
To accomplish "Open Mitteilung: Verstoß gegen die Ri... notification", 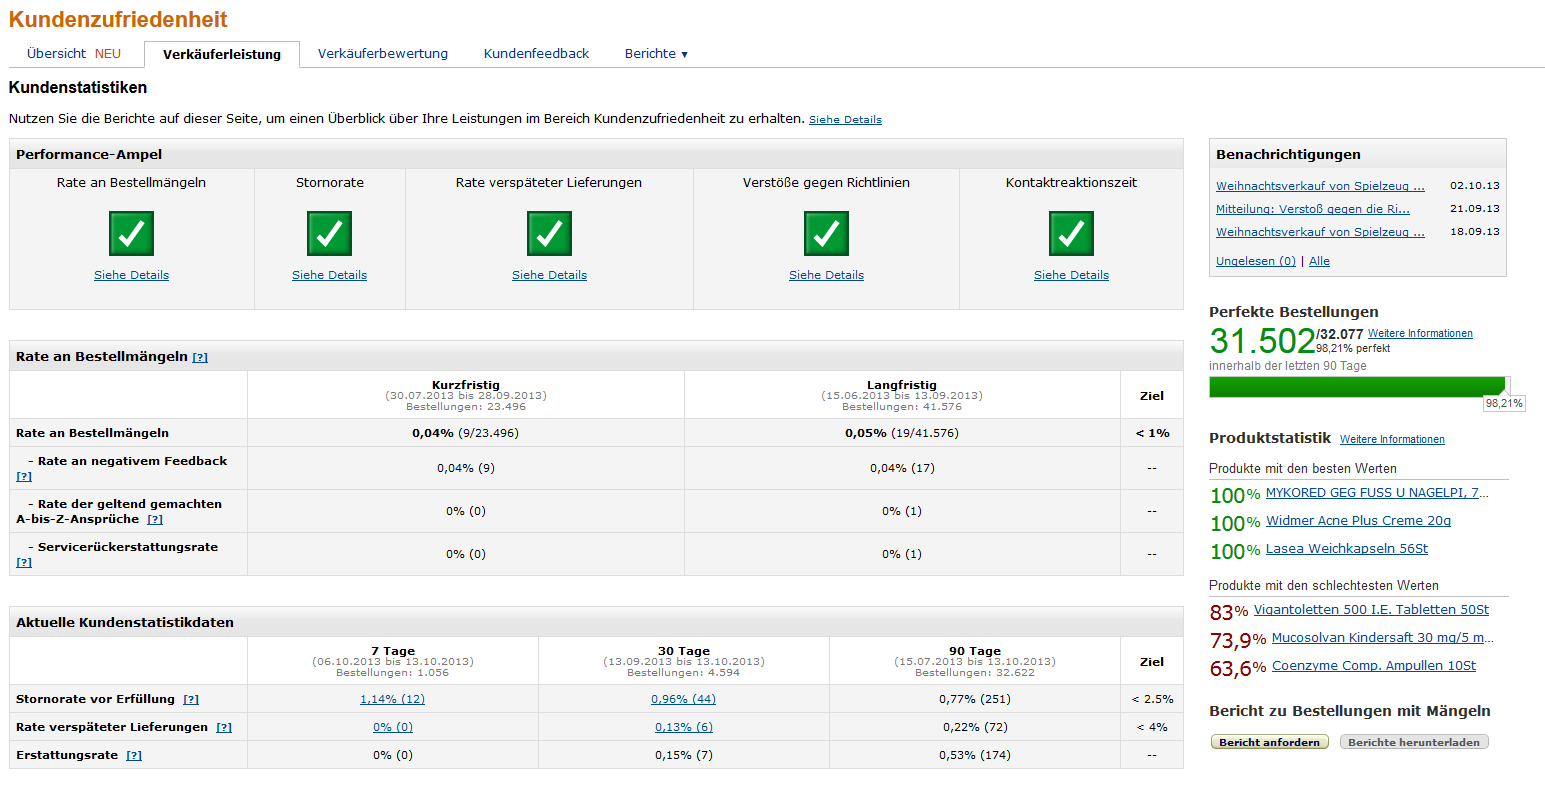I will click(1313, 209).
